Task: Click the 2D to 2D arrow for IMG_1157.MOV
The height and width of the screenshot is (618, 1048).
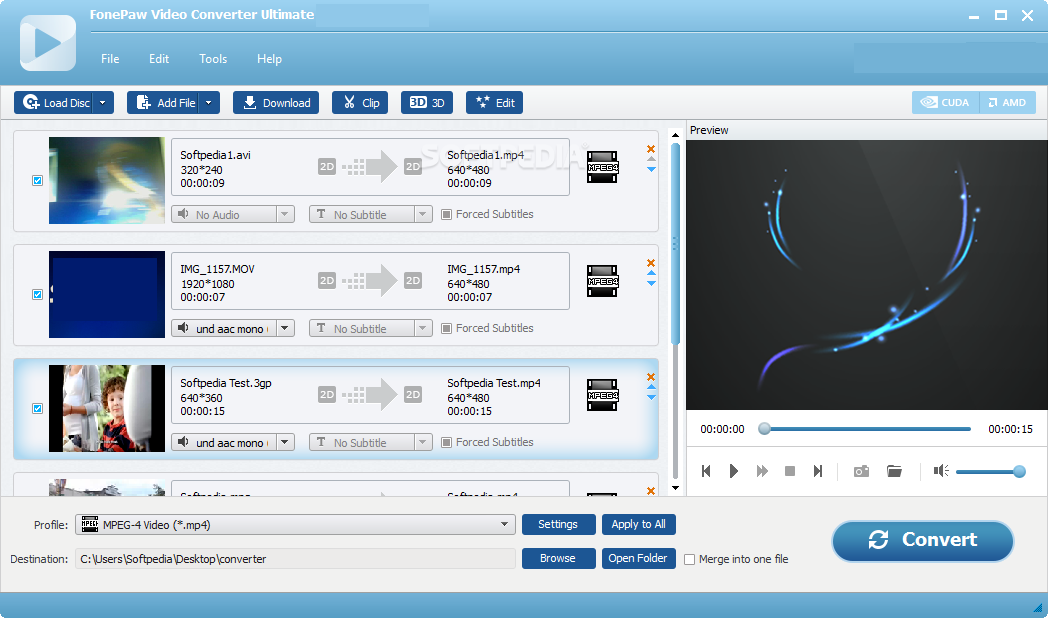Action: point(370,281)
